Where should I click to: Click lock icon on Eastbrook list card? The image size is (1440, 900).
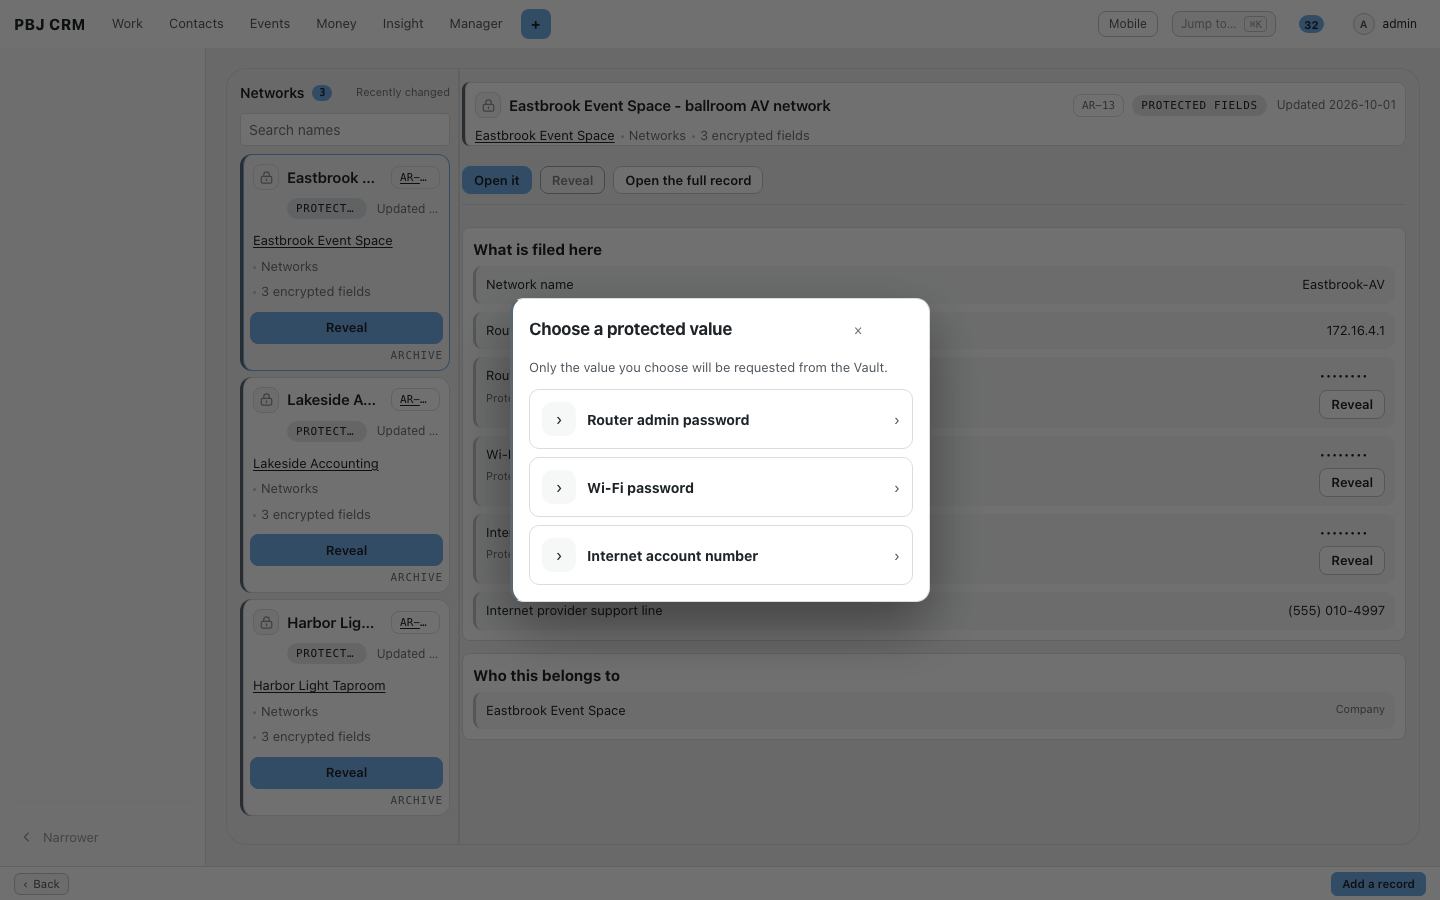[x=266, y=178]
